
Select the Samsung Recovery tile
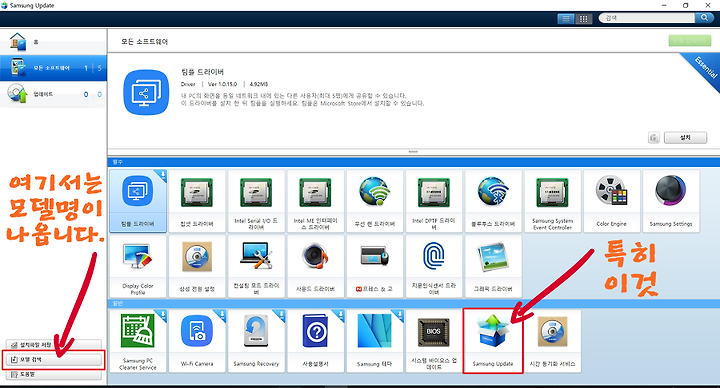click(x=256, y=341)
